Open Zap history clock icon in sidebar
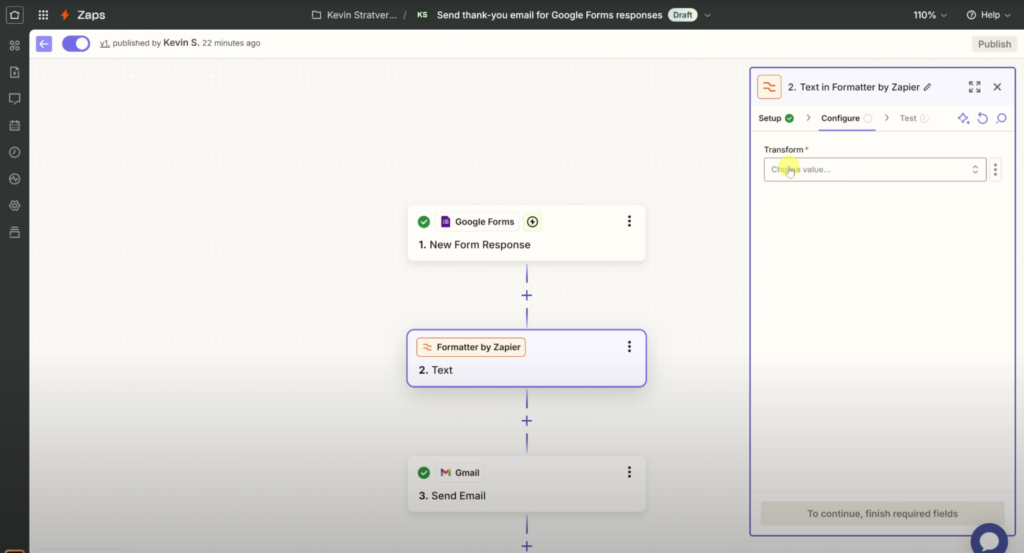Image resolution: width=1024 pixels, height=553 pixels. click(x=14, y=152)
